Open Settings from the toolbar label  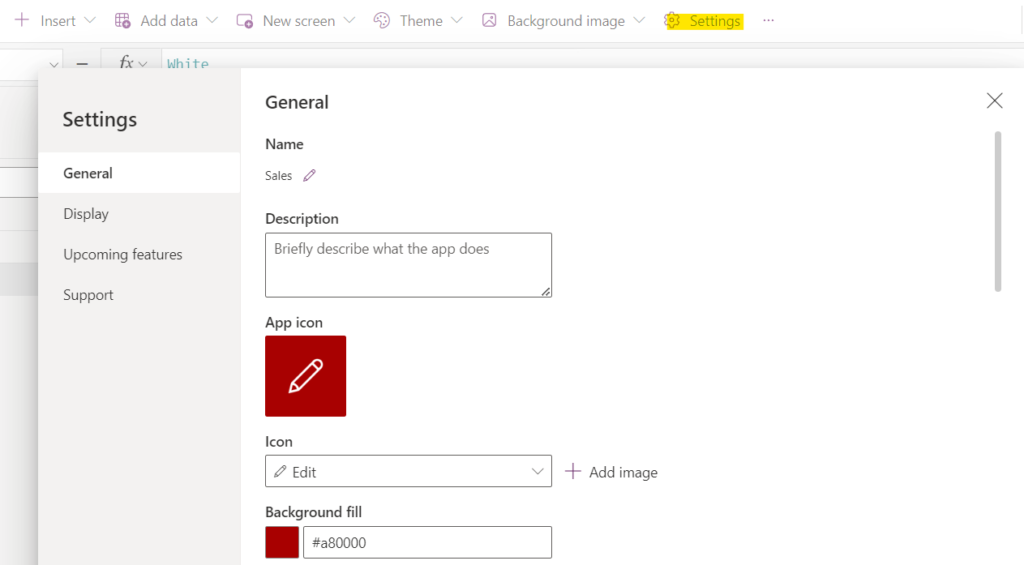point(715,22)
